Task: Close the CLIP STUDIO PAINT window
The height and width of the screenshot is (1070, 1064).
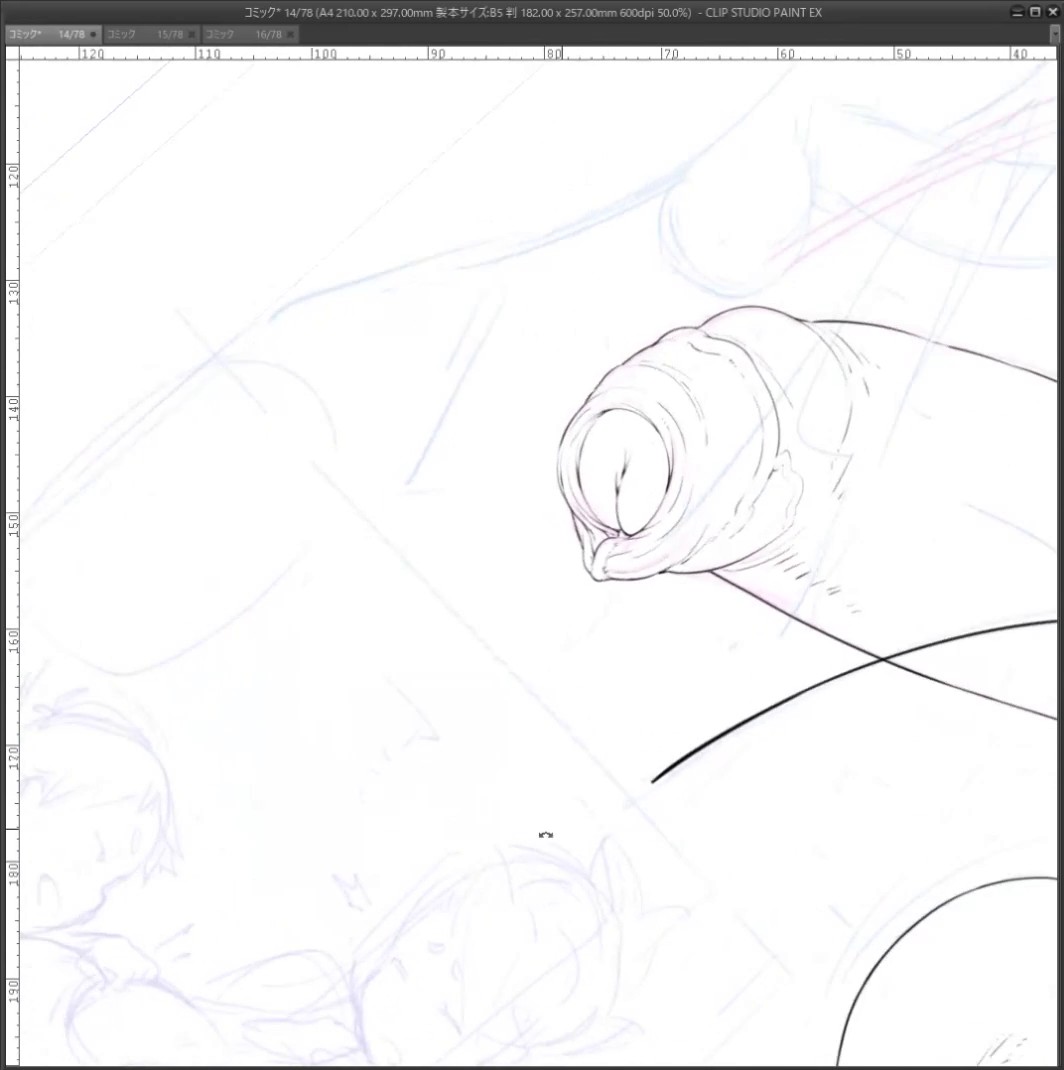Action: (x=1052, y=12)
